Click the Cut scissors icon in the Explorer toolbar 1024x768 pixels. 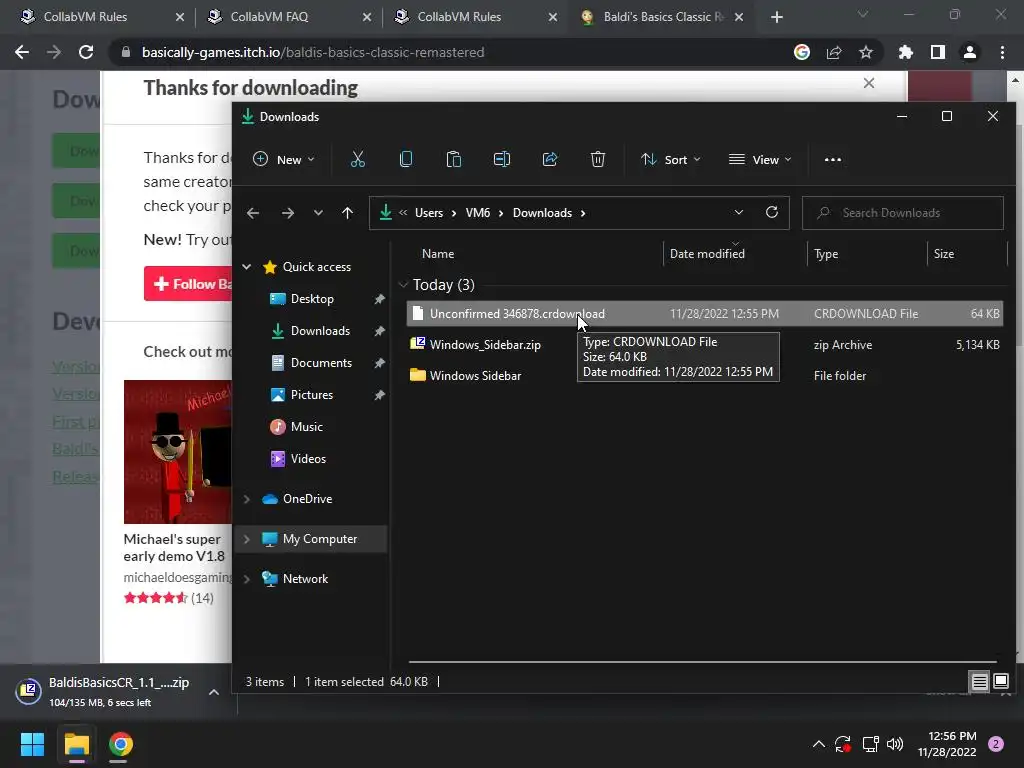(x=357, y=159)
